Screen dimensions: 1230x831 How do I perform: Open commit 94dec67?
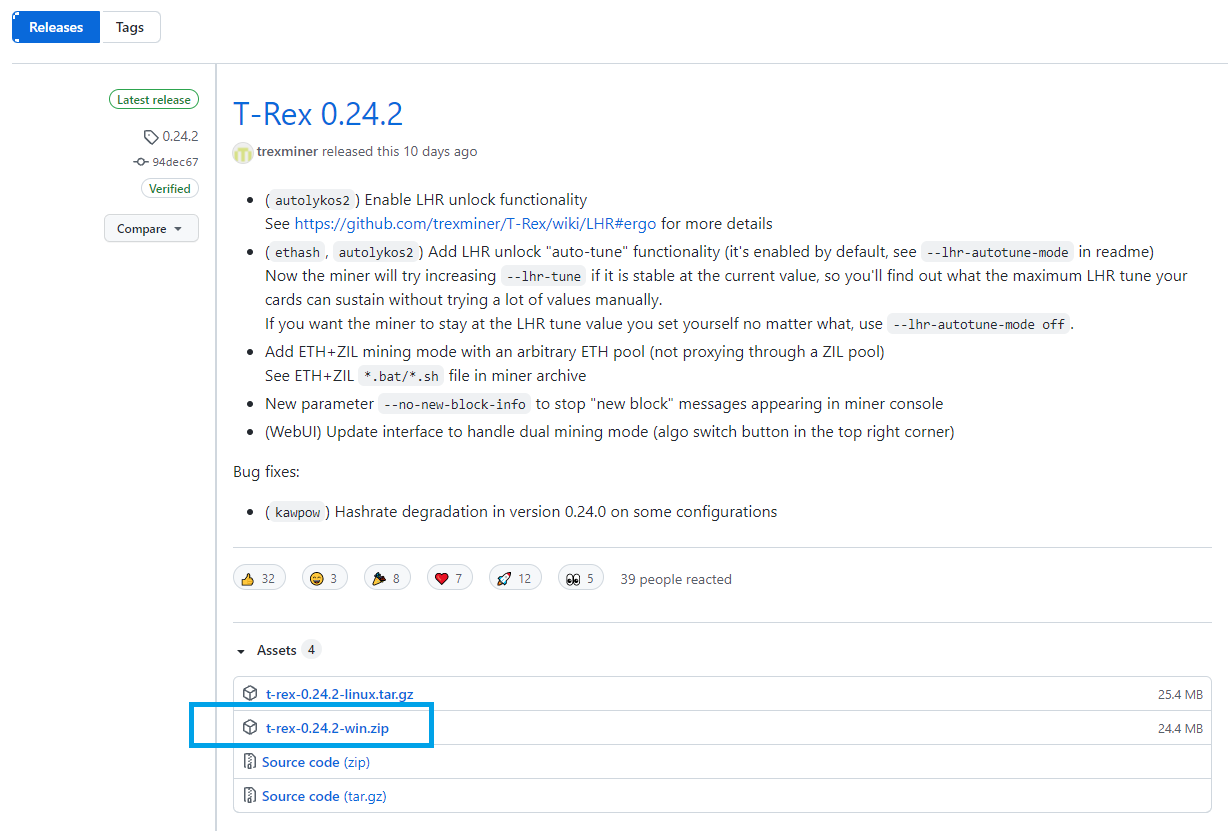point(175,162)
